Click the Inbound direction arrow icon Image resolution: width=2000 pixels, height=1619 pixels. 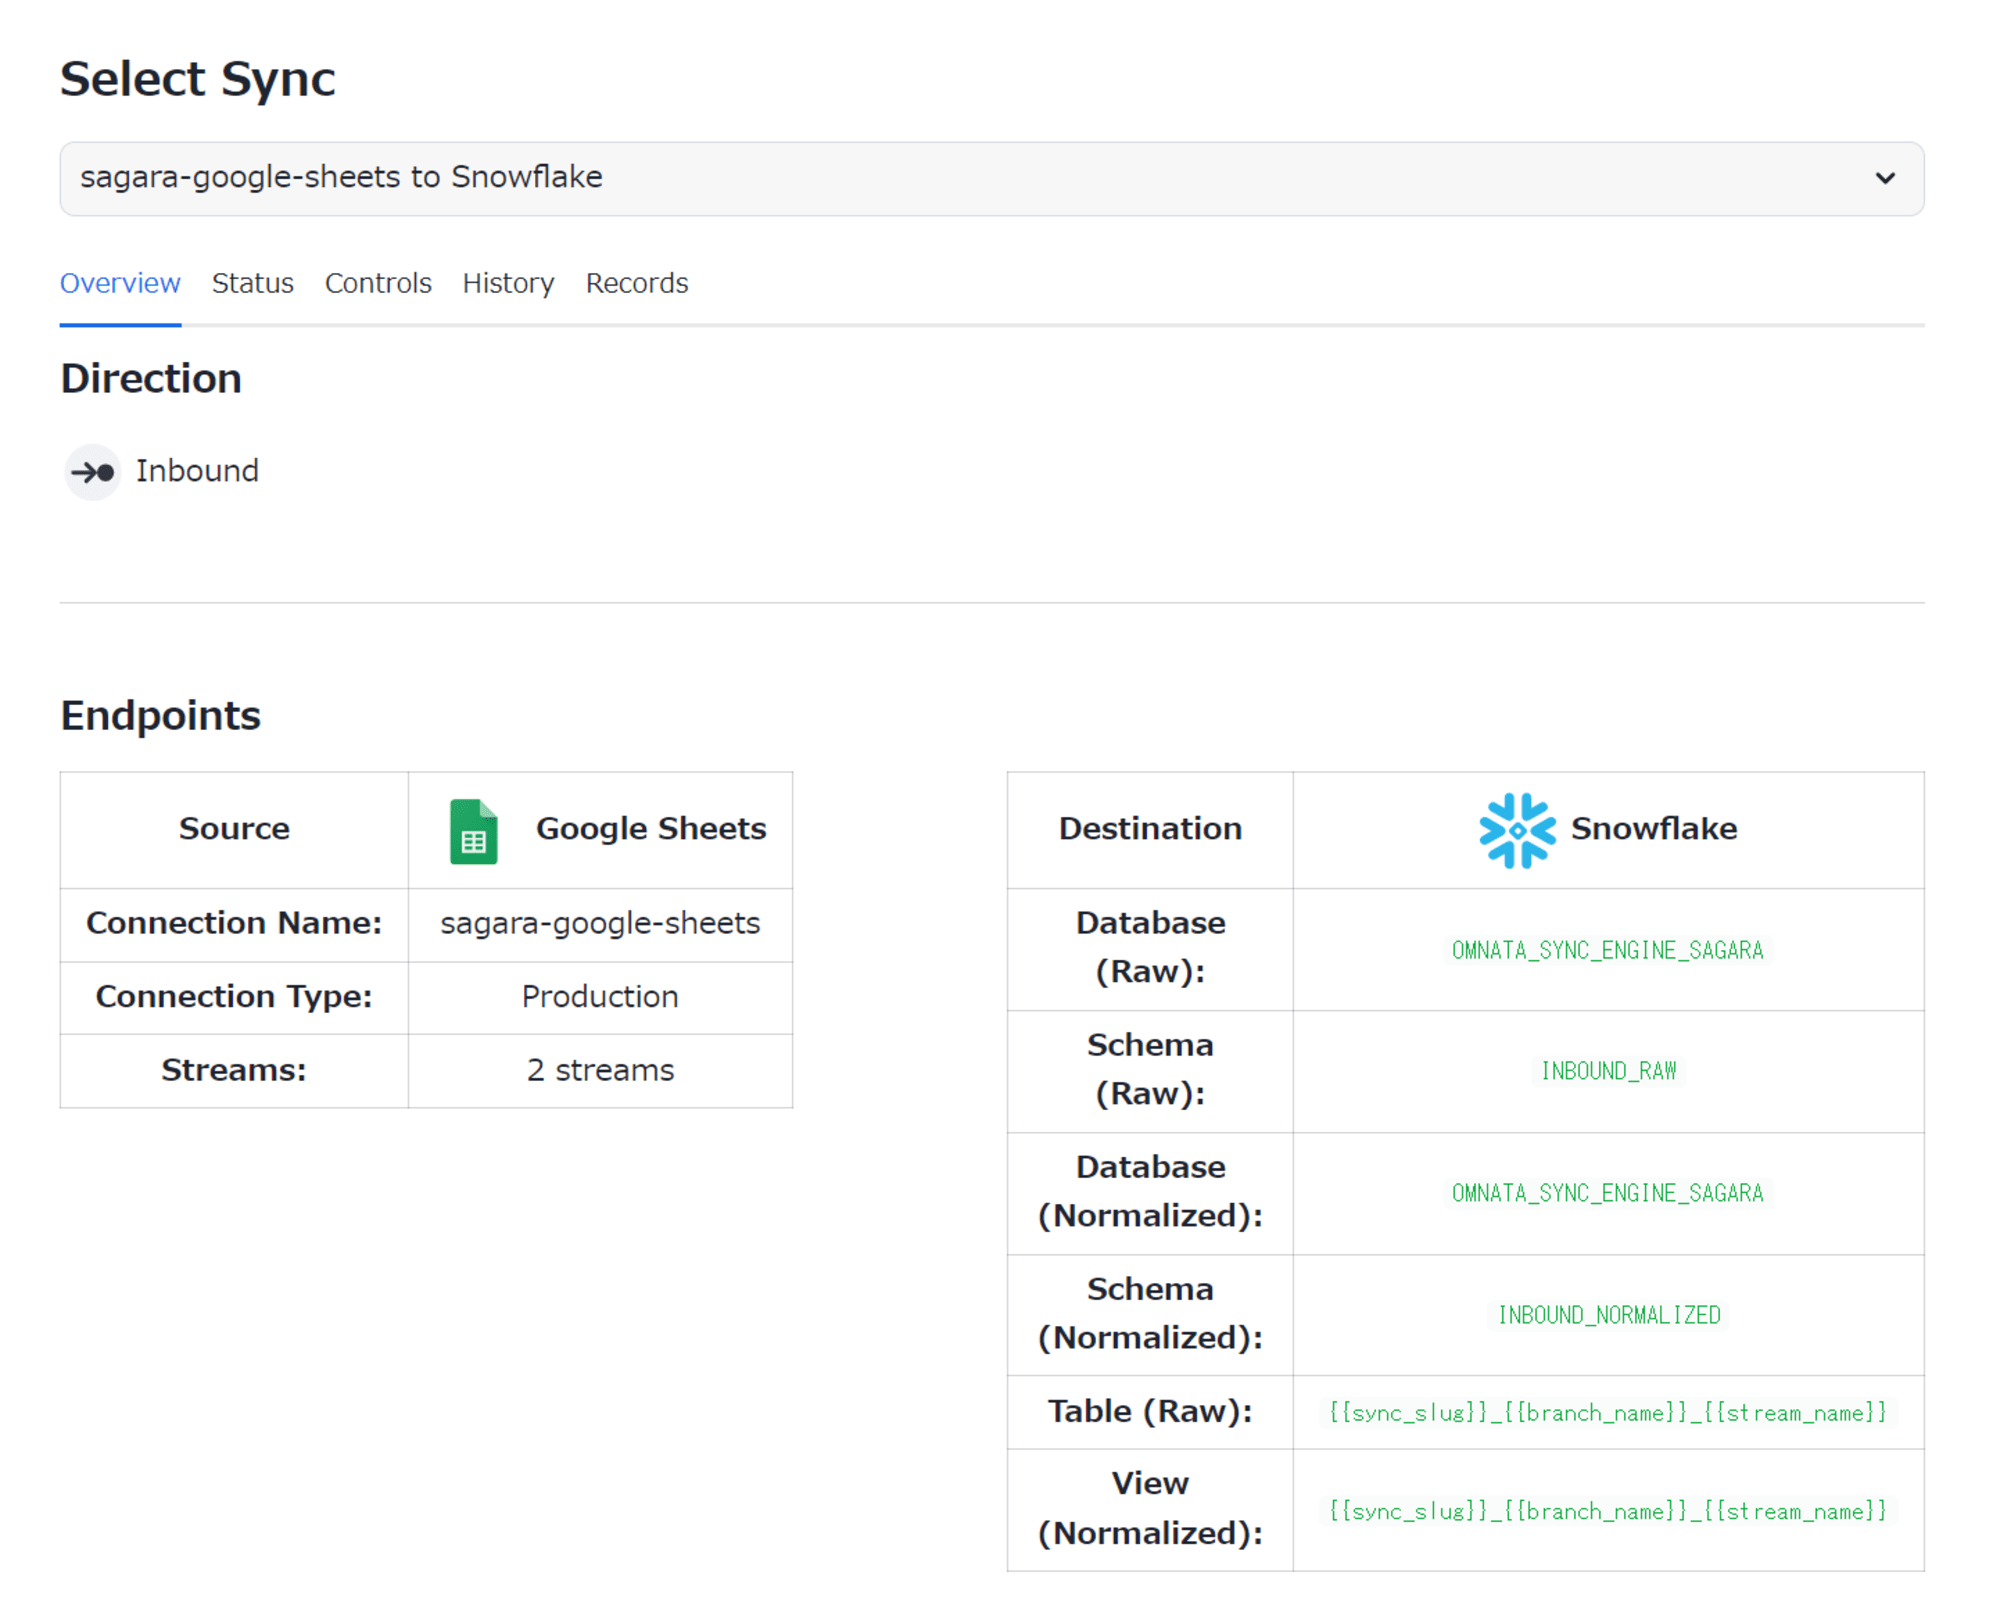93,472
